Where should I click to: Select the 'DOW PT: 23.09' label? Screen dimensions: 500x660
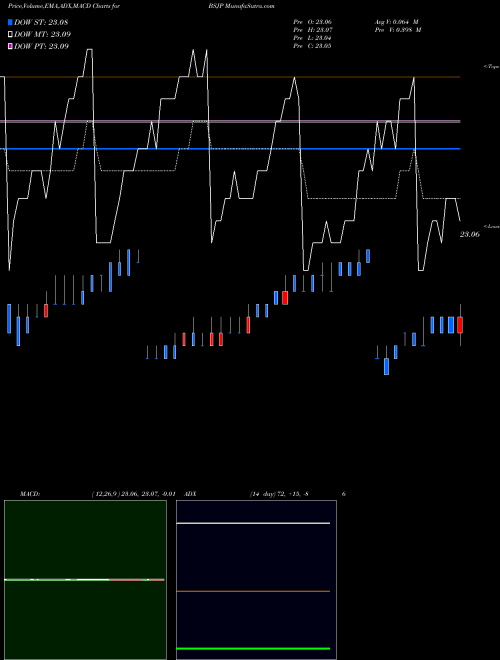pos(42,46)
